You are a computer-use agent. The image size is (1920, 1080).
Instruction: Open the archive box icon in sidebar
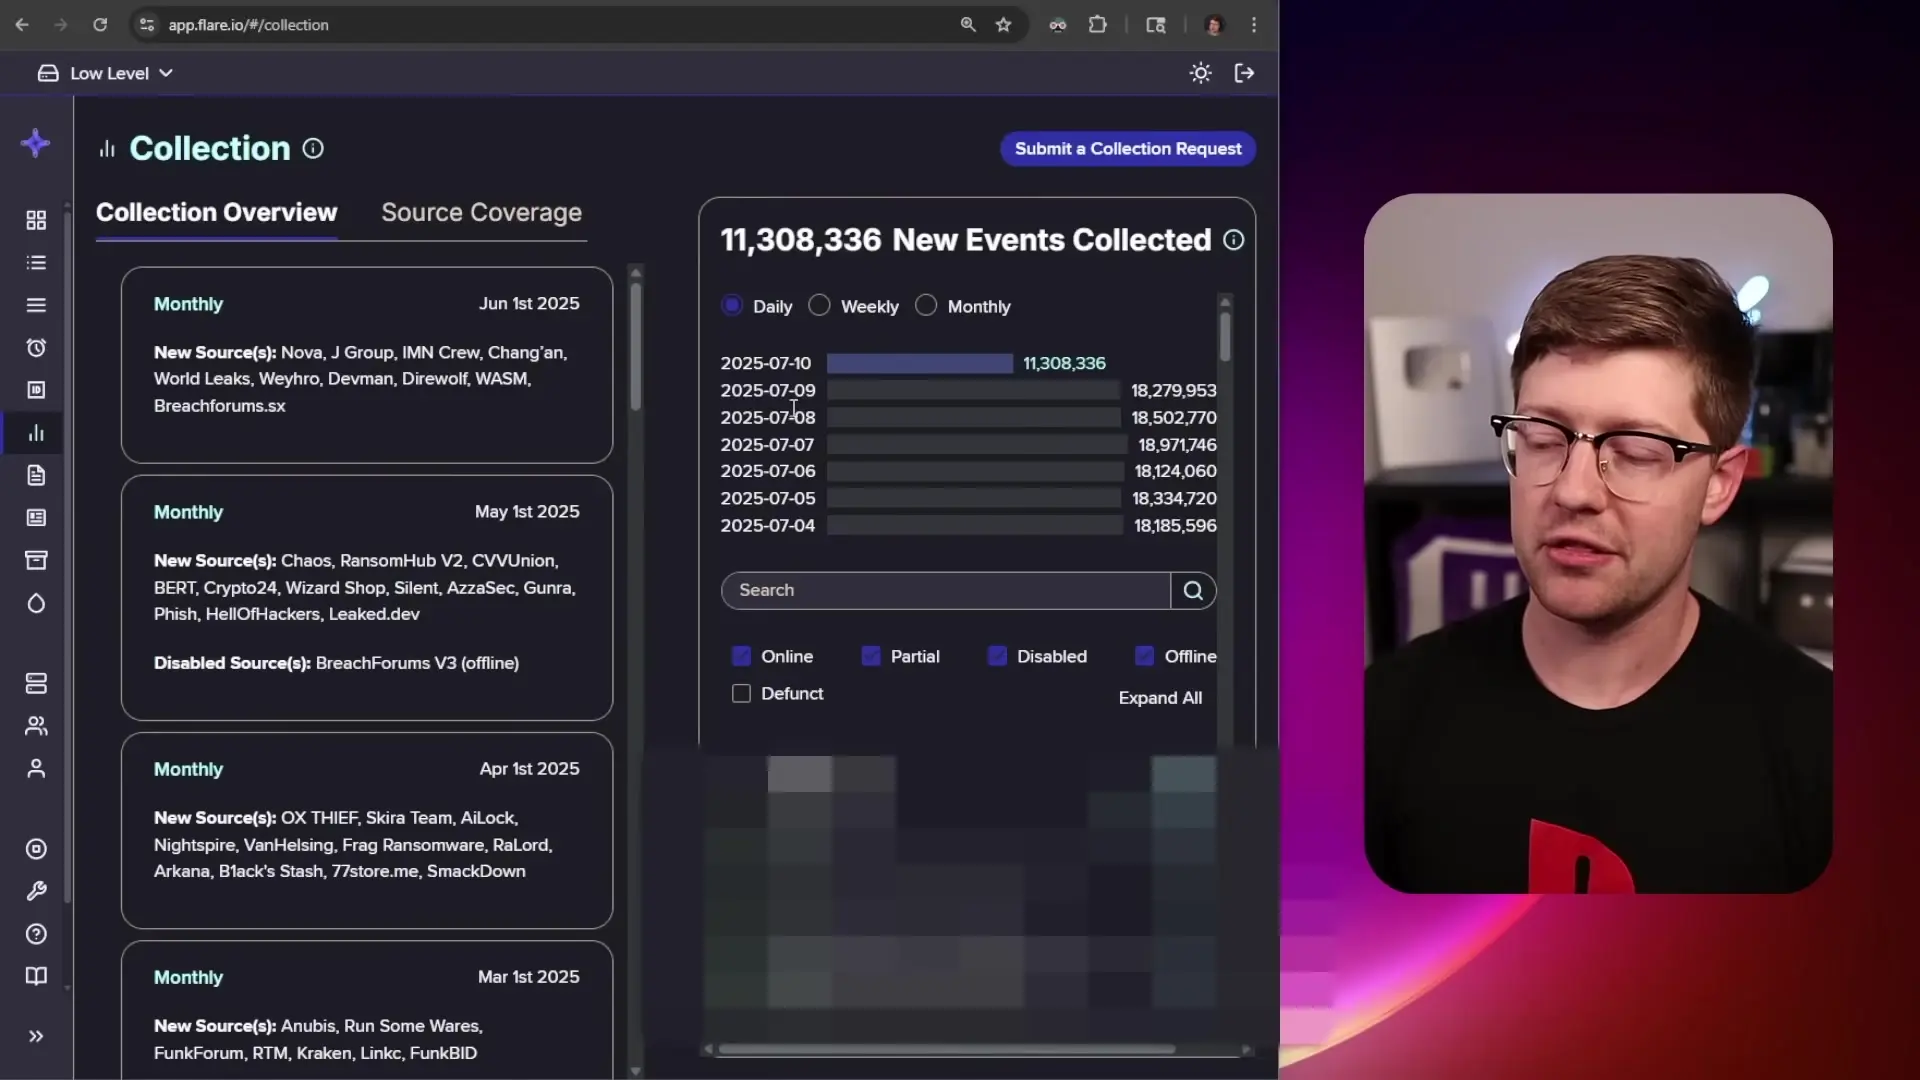pyautogui.click(x=36, y=560)
